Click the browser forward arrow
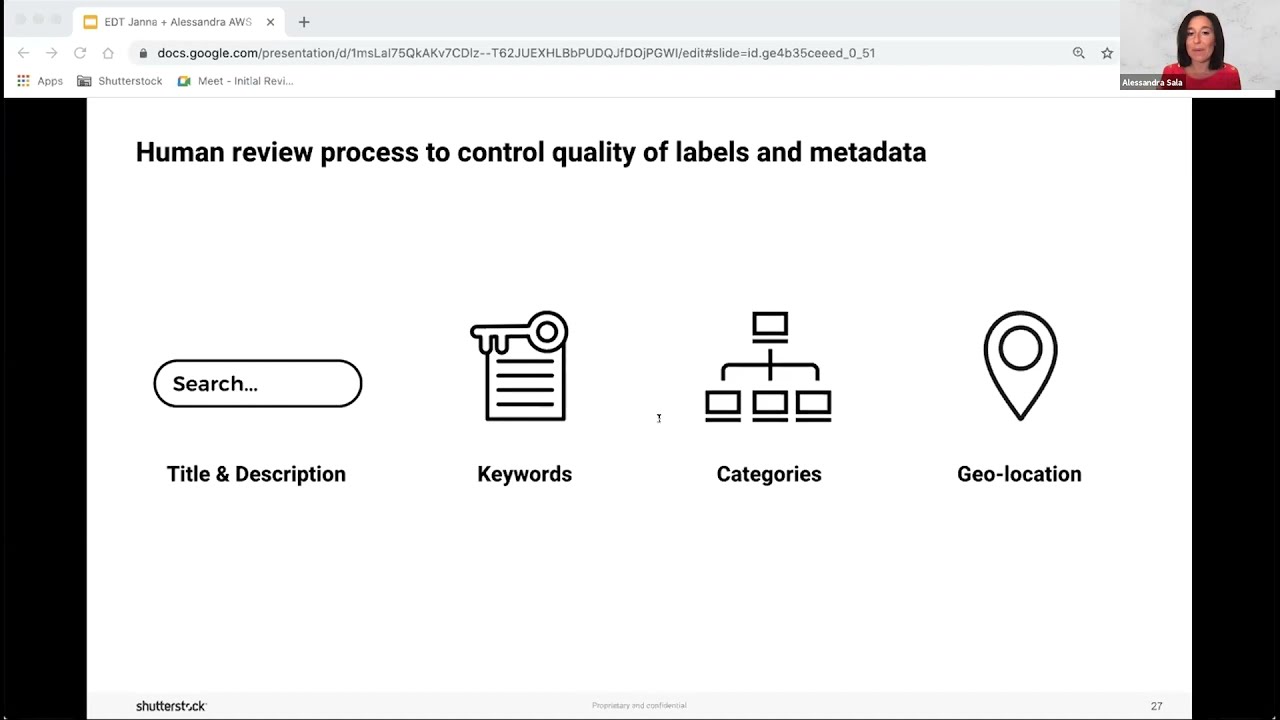This screenshot has height=720, width=1280. (51, 53)
